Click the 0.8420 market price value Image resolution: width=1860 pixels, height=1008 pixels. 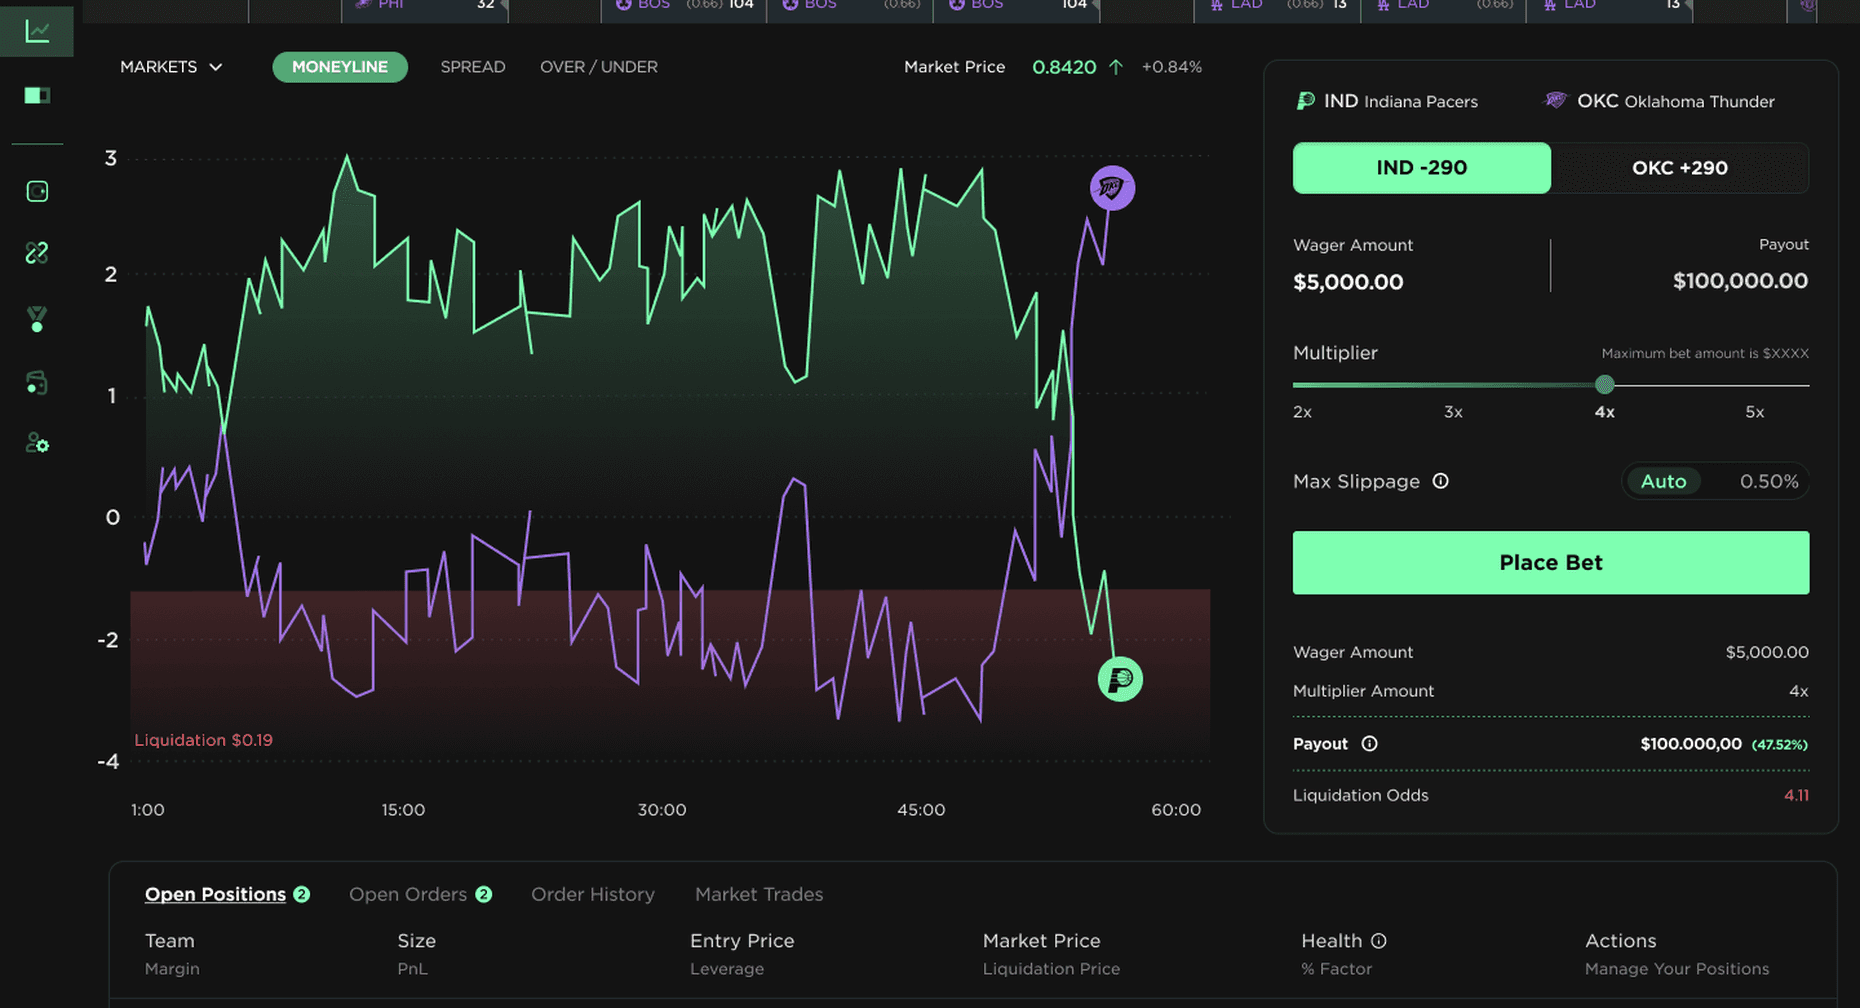point(1064,67)
